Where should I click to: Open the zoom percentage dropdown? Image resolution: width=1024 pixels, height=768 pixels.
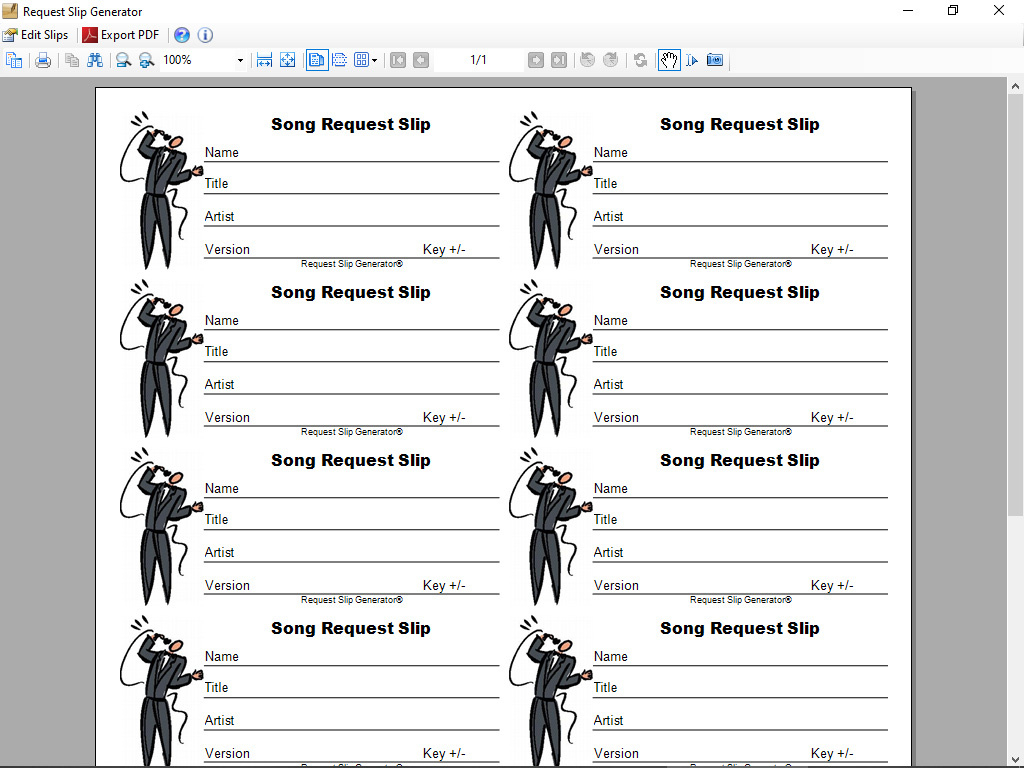pyautogui.click(x=240, y=60)
